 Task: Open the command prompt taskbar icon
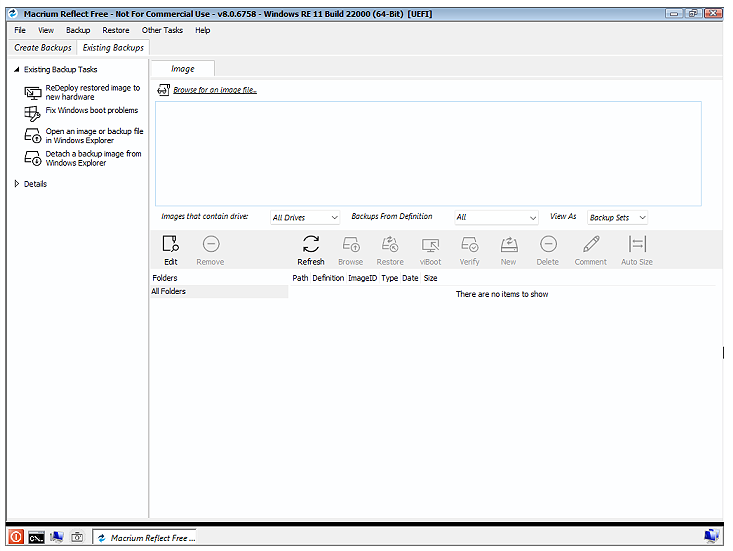click(36, 537)
